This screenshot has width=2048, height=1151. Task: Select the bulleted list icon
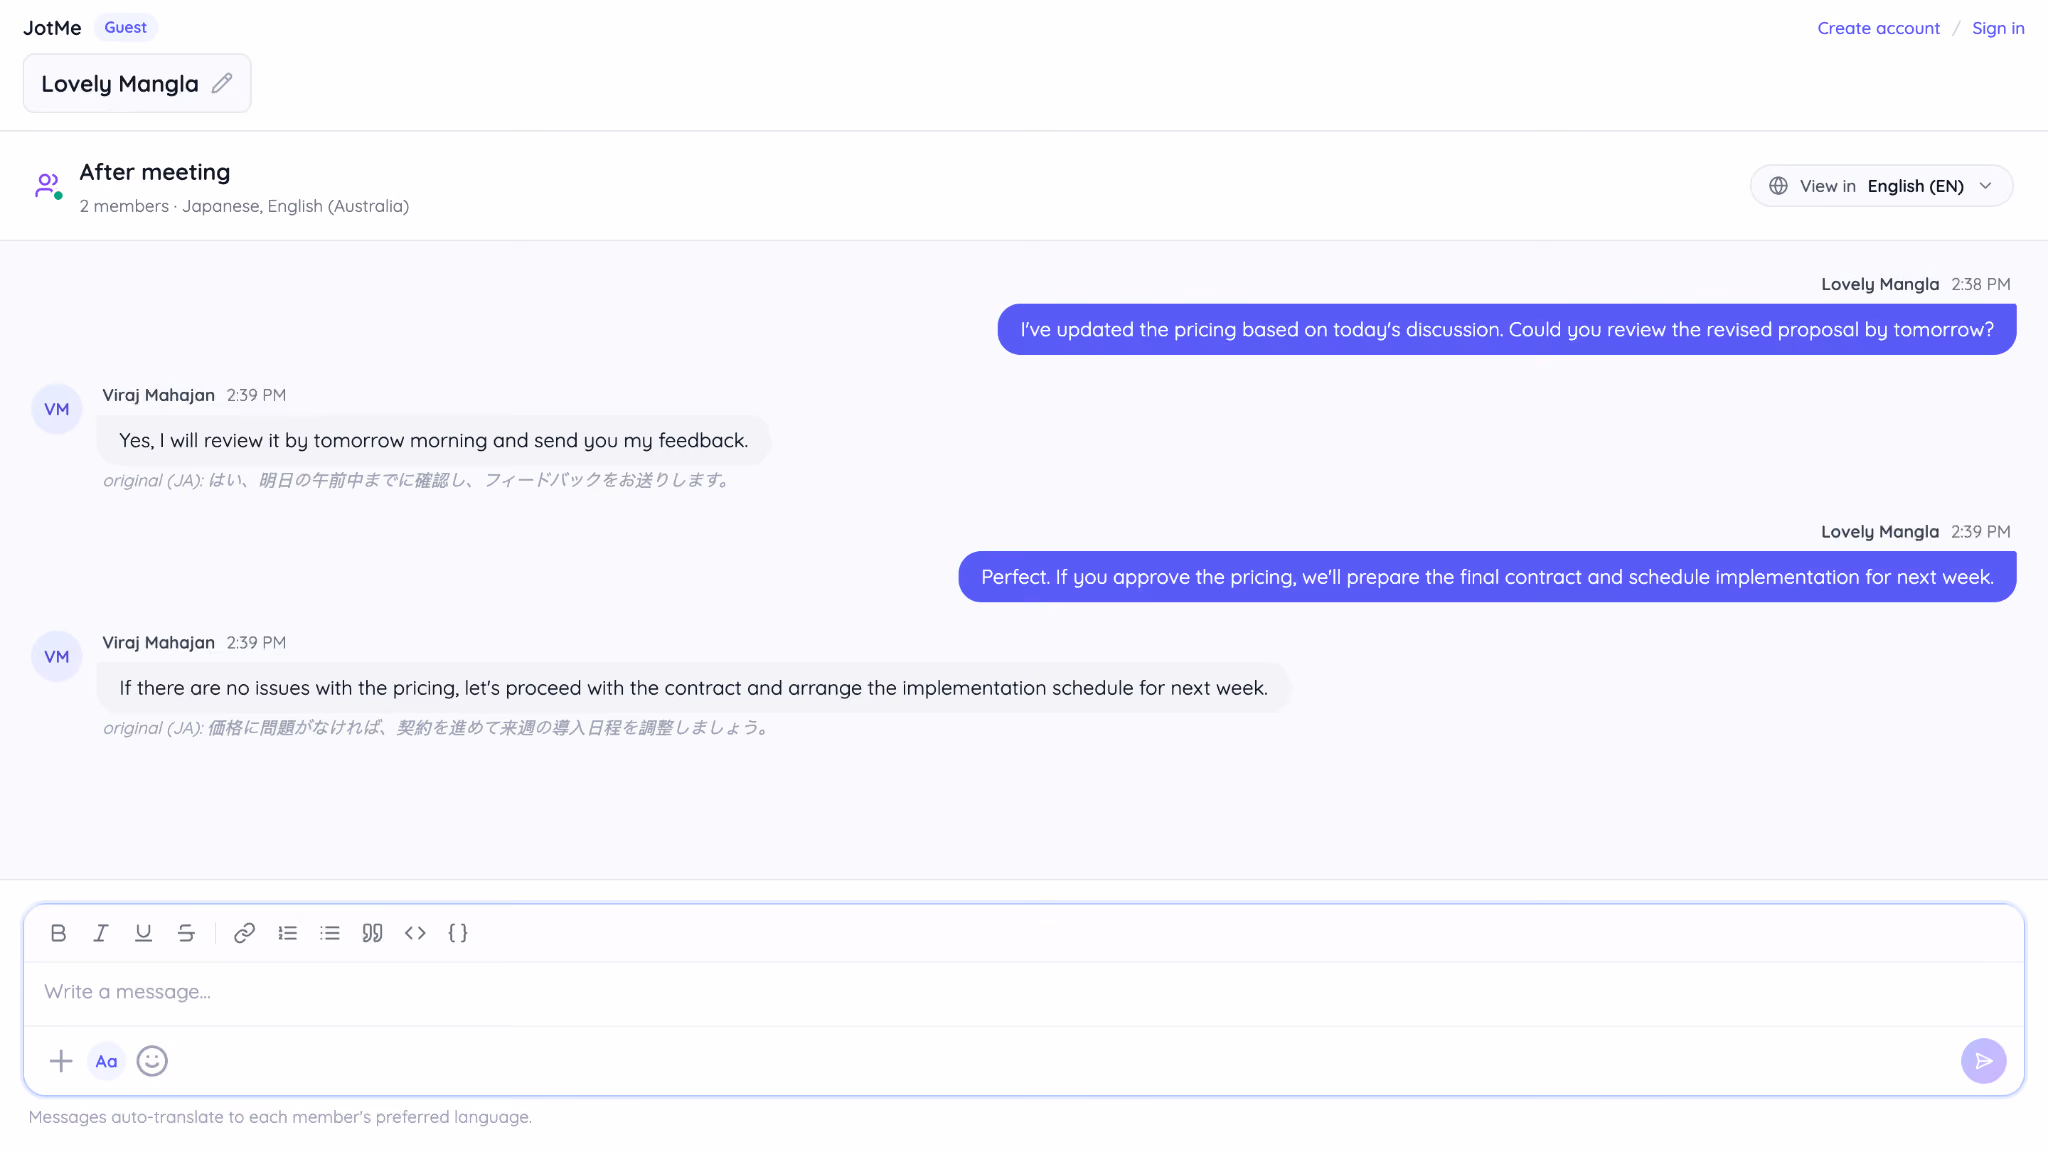pyautogui.click(x=330, y=933)
